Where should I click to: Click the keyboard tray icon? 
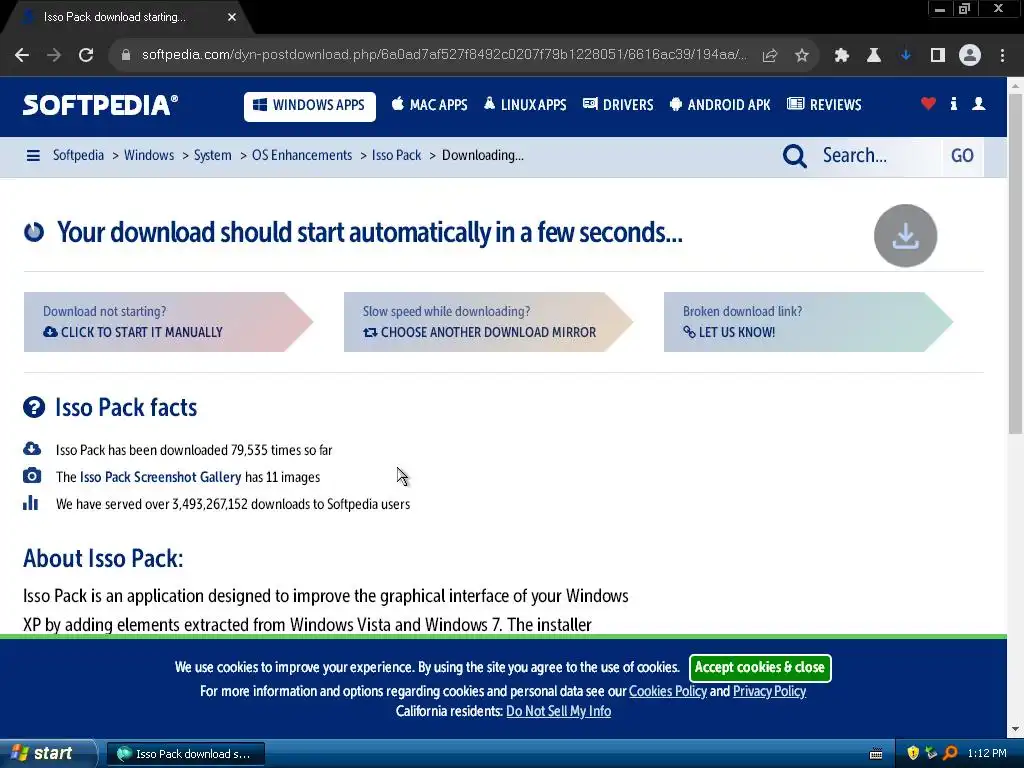876,754
